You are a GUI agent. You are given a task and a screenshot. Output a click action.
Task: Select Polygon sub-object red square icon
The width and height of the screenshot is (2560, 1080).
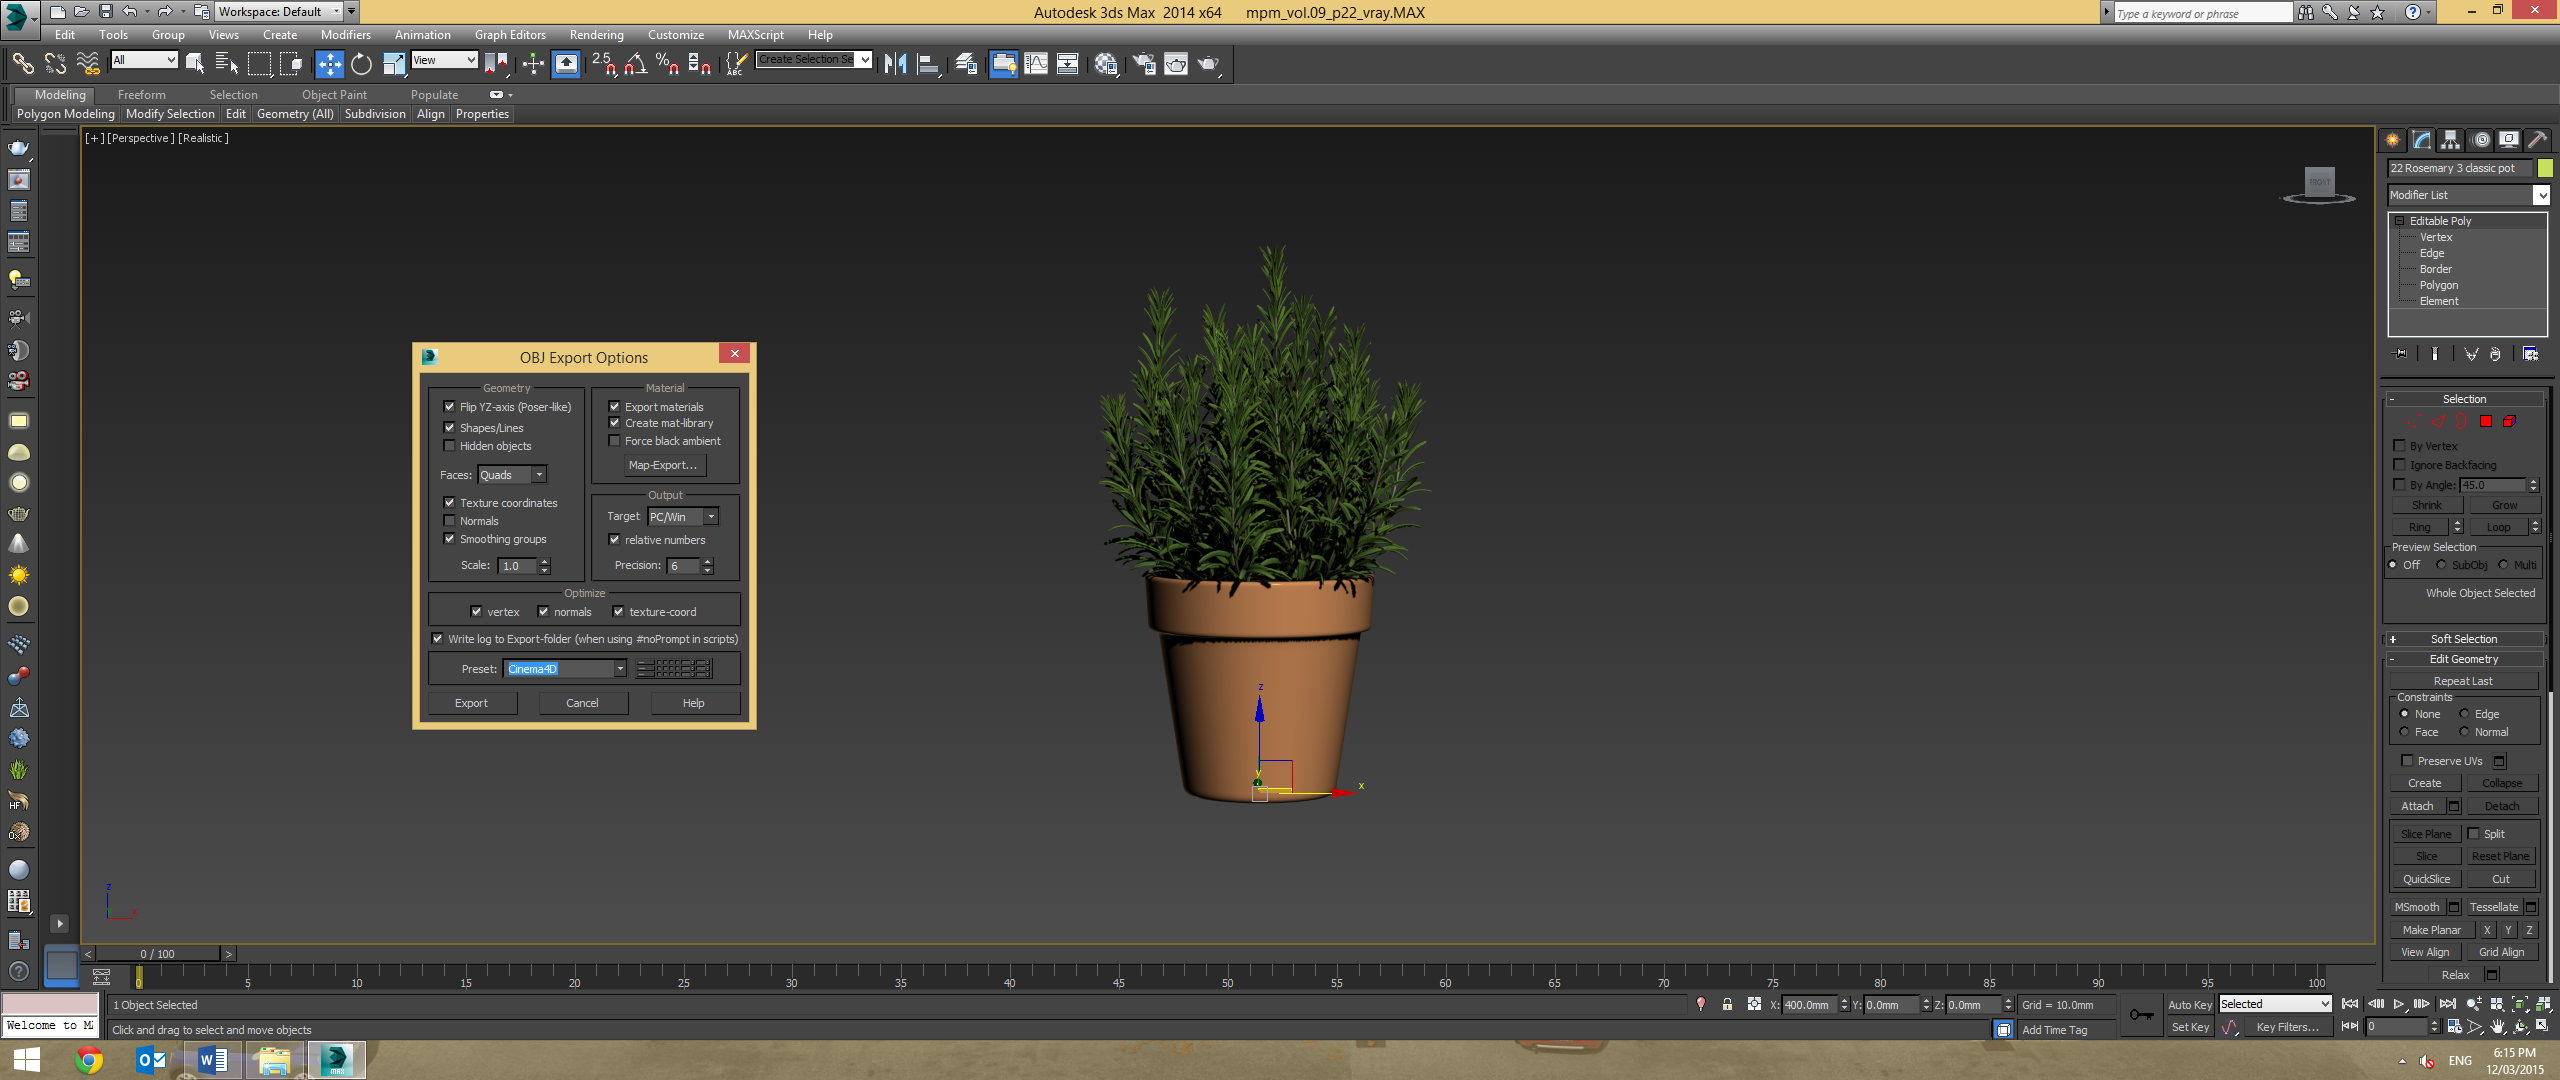2486,422
